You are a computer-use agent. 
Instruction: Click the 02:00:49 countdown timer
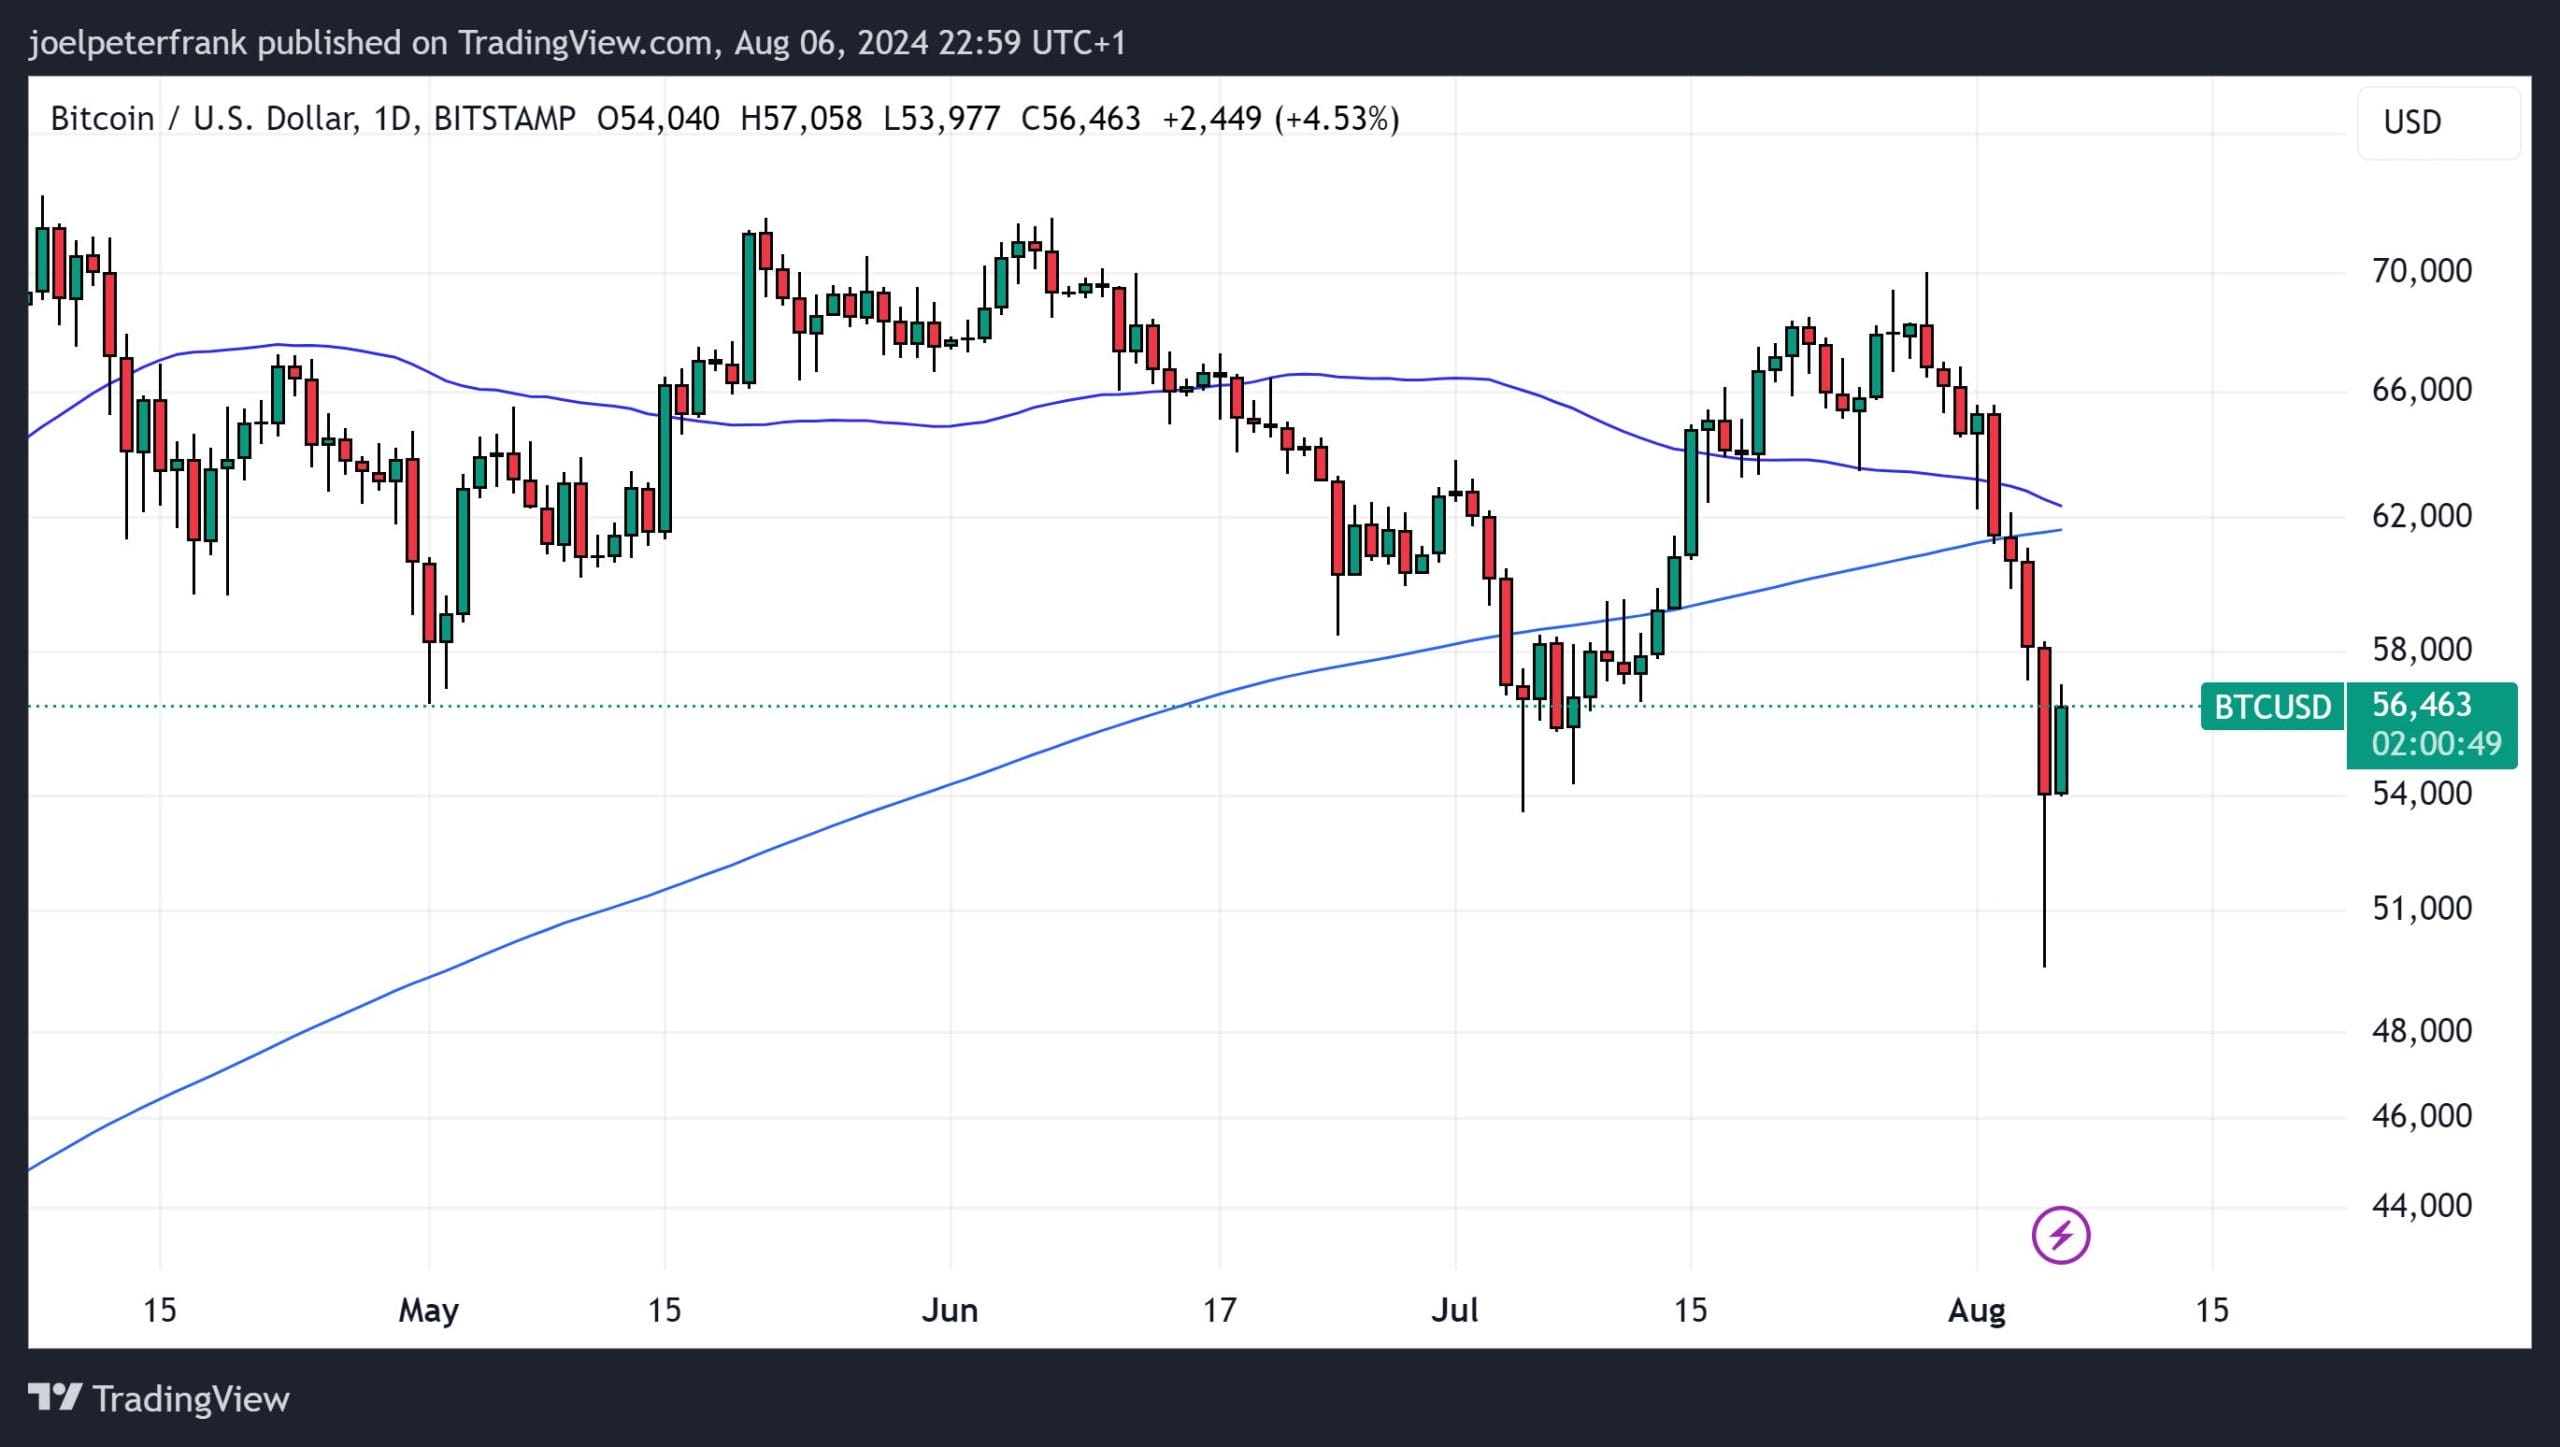pos(2436,744)
